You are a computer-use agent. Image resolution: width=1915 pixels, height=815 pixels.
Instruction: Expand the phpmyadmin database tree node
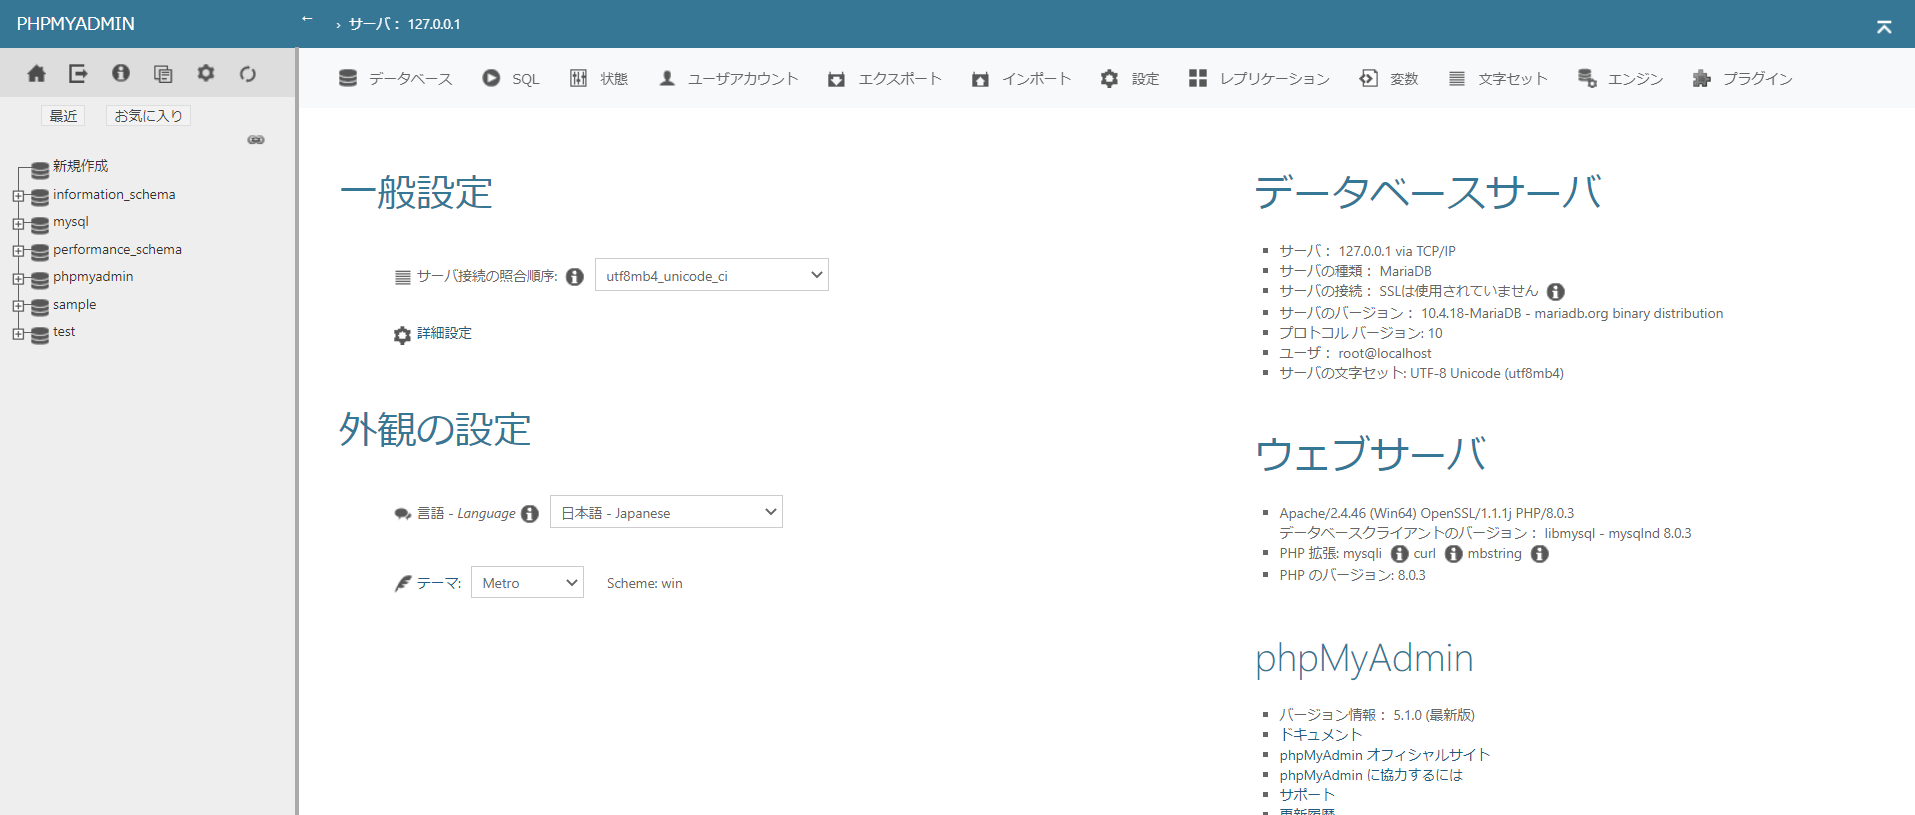tap(18, 279)
